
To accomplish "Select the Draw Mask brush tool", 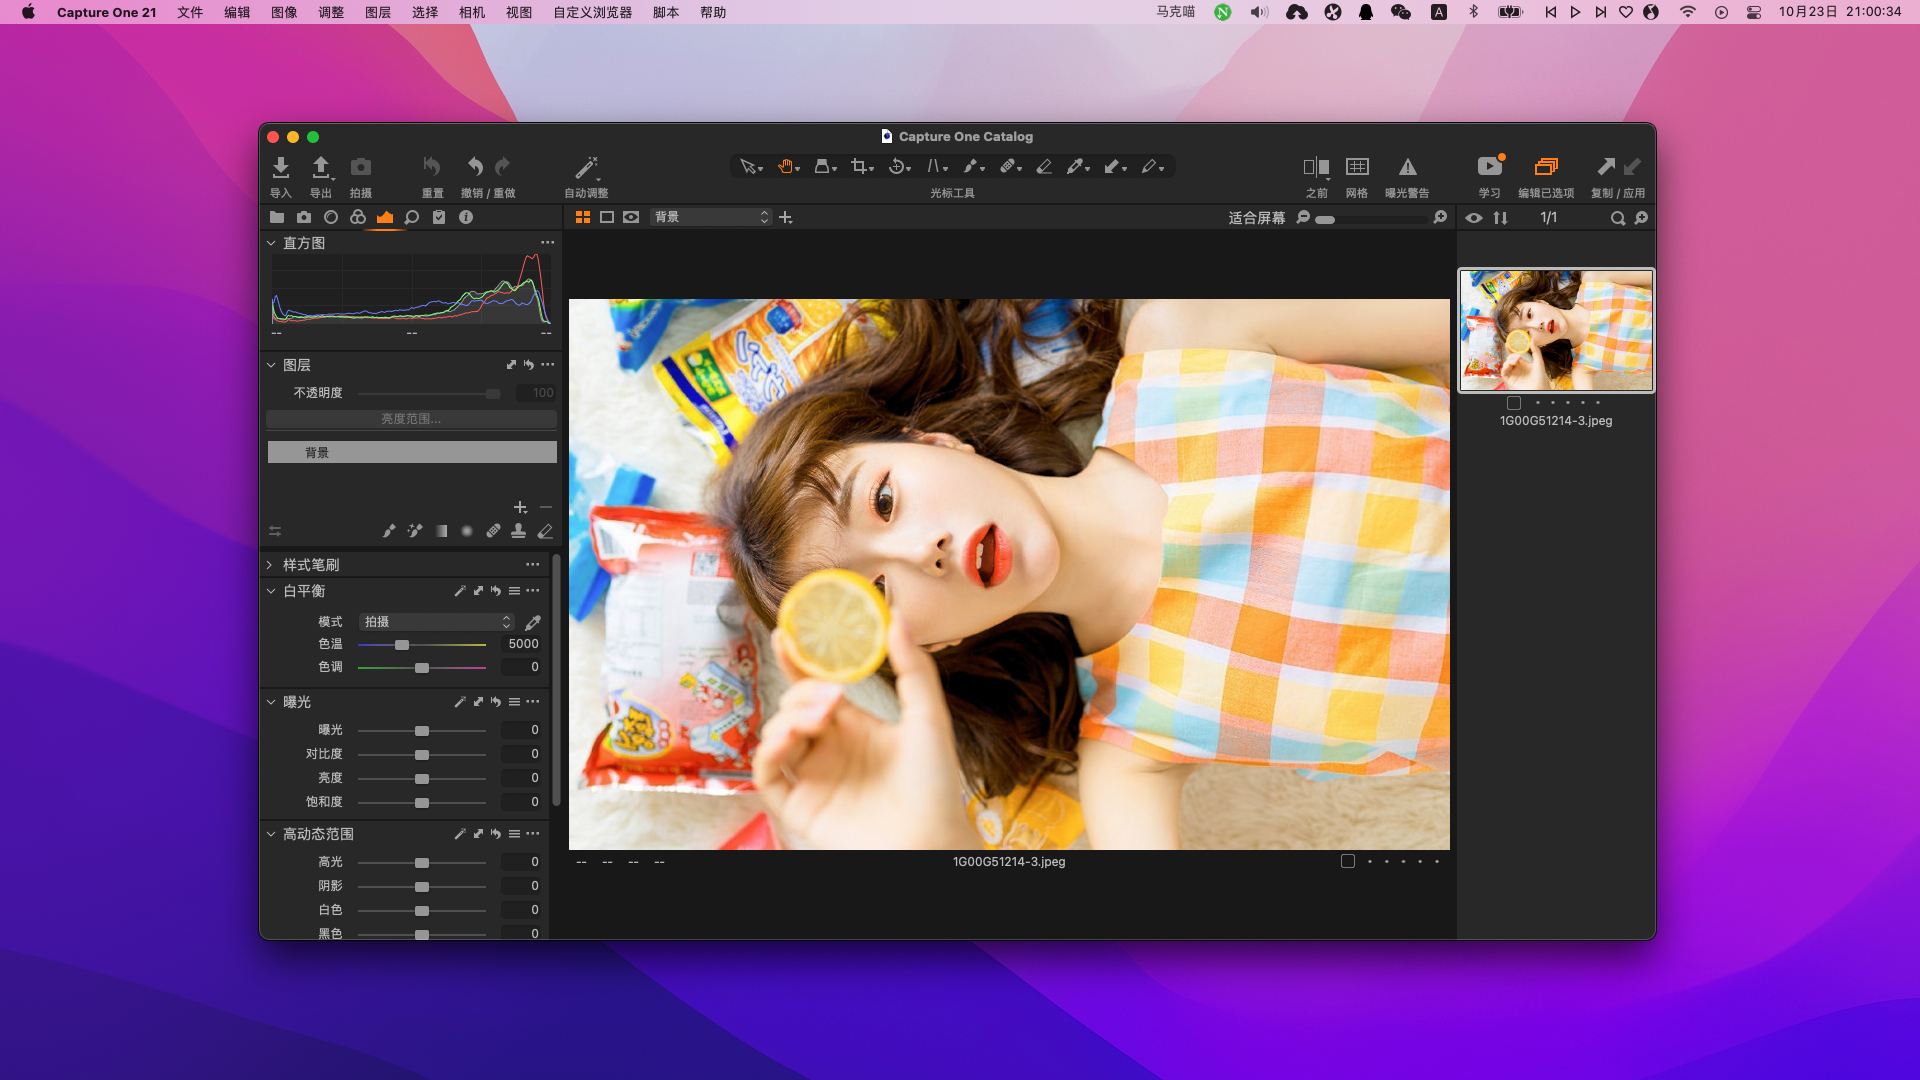I will tap(972, 167).
